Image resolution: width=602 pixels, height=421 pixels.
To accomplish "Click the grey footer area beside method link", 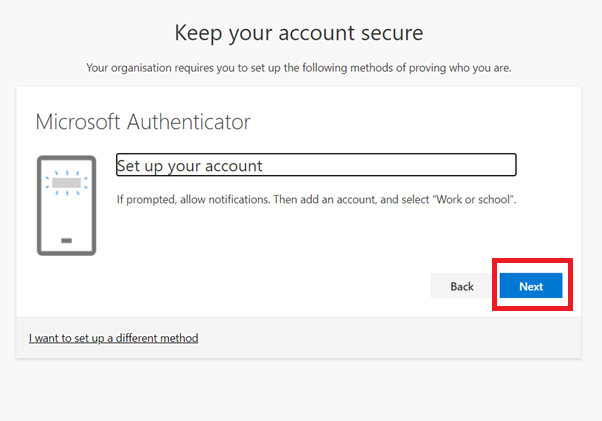I will click(x=384, y=338).
